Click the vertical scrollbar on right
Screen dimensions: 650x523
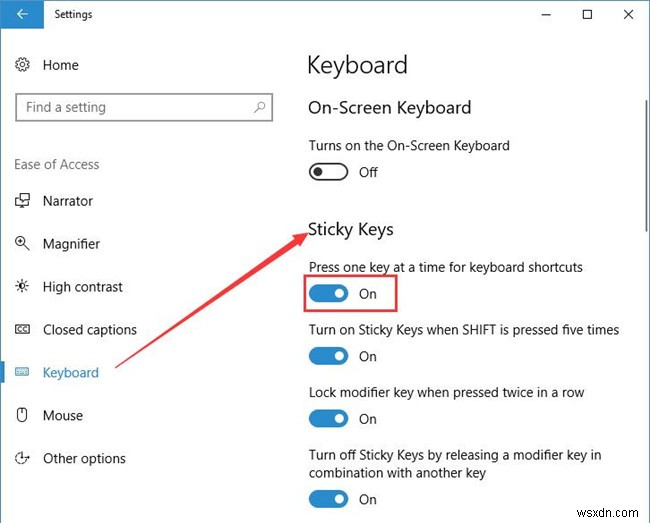pyautogui.click(x=646, y=166)
